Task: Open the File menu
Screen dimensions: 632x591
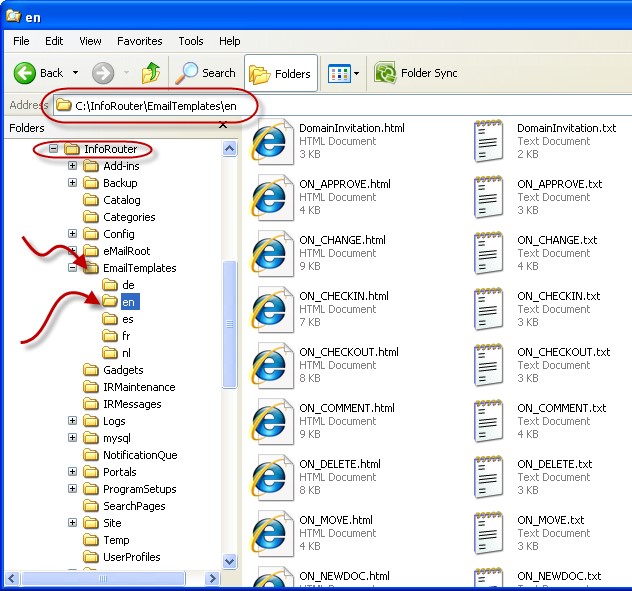Action: pyautogui.click(x=21, y=41)
